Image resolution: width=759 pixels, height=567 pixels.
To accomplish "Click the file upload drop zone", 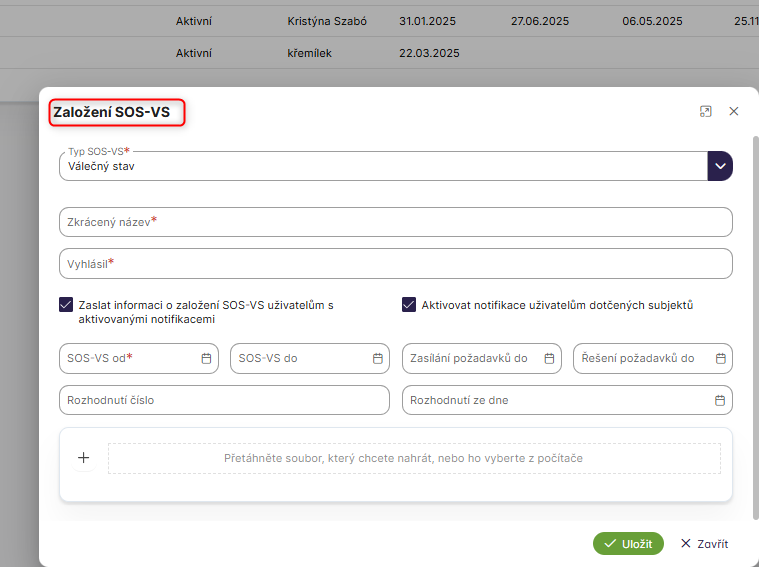I will [414, 458].
